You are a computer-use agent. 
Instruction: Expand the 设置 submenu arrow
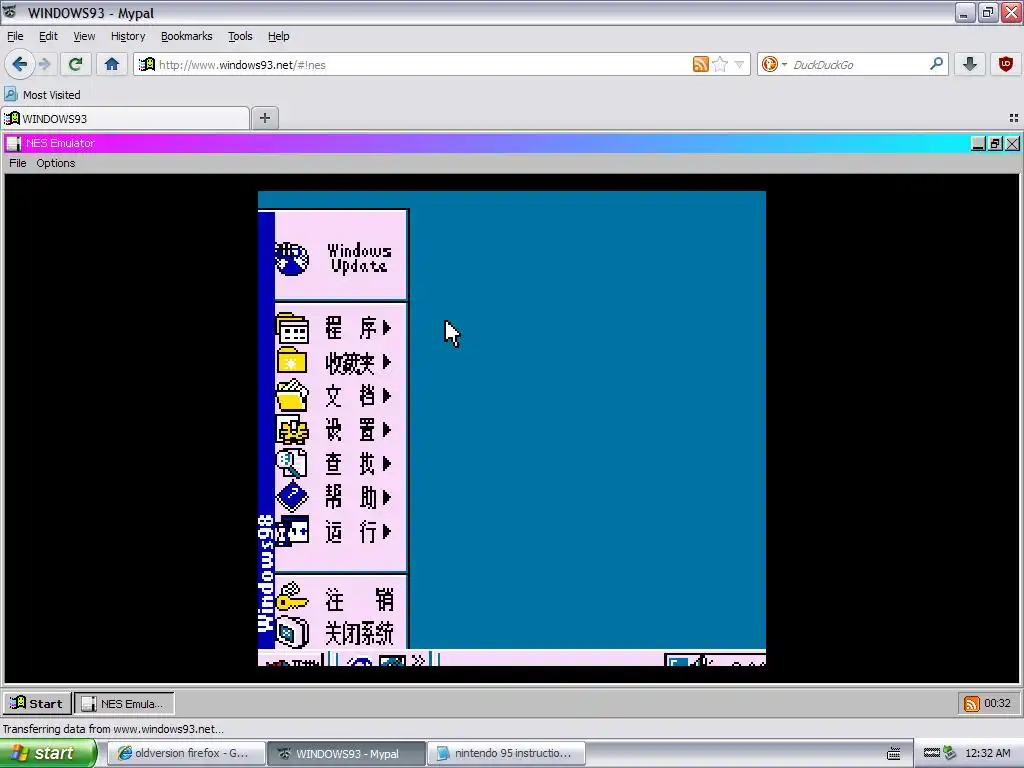[x=387, y=430]
